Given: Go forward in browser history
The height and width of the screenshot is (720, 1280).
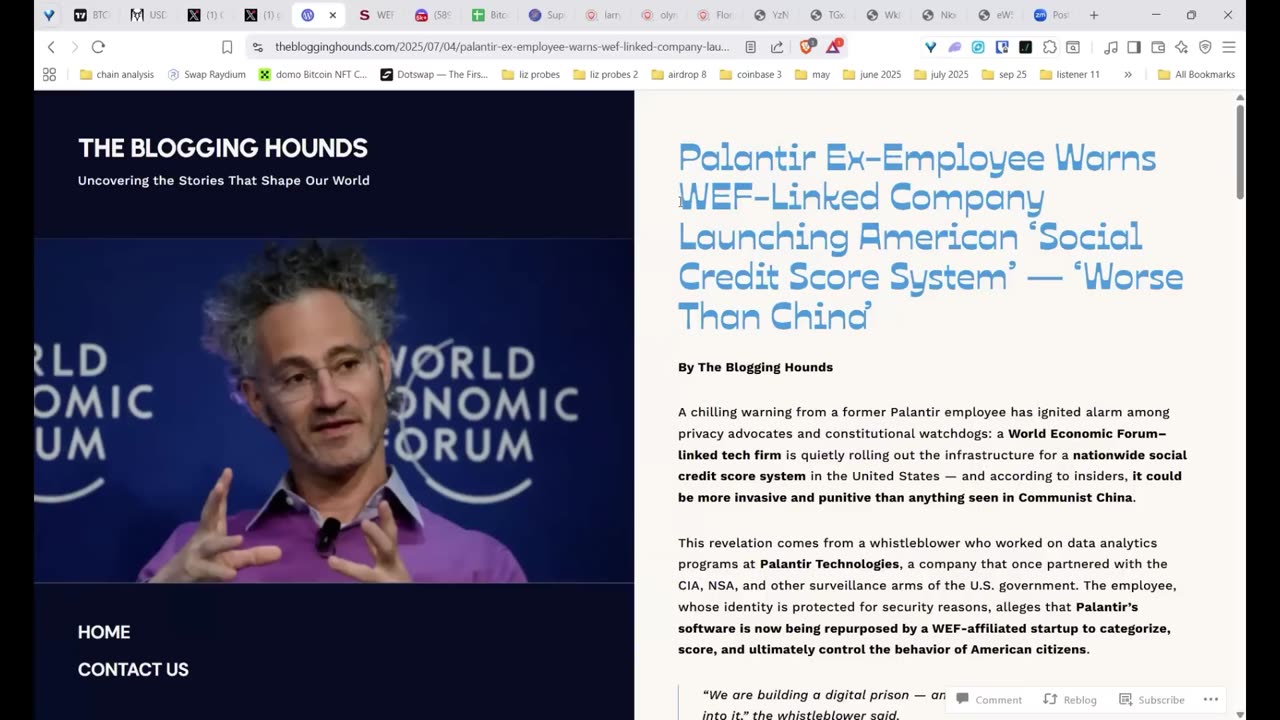Looking at the screenshot, I should (75, 47).
